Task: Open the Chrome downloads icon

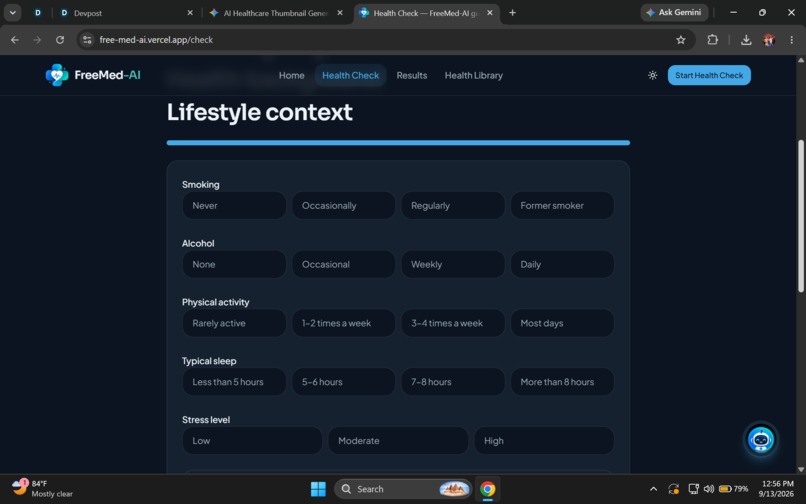Action: pos(746,40)
